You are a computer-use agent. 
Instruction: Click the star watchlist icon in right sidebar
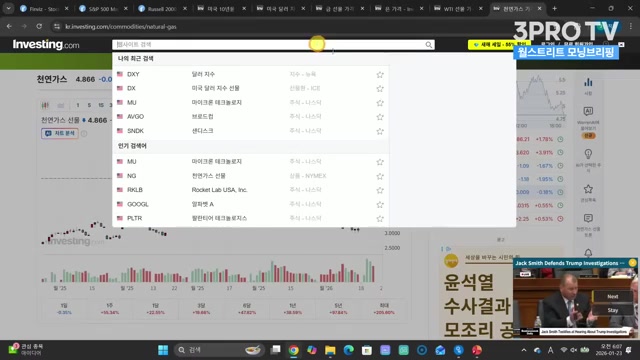click(588, 189)
